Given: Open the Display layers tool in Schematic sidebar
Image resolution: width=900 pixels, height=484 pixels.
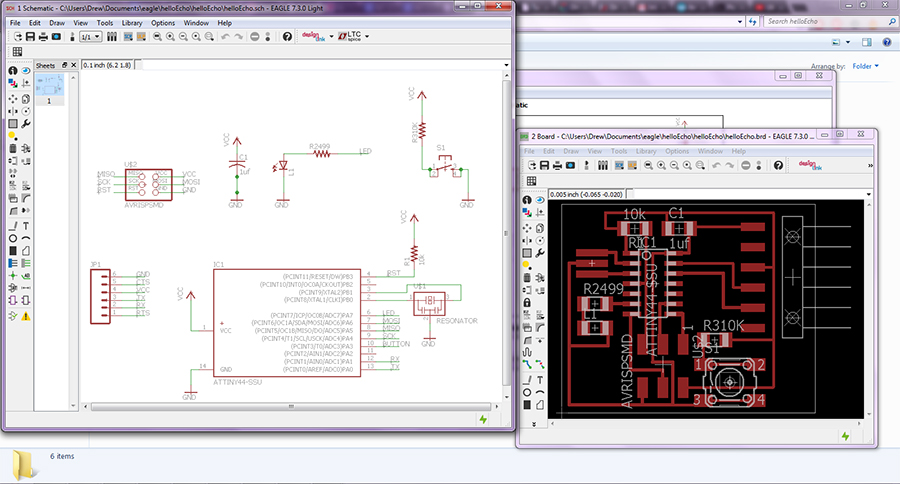Looking at the screenshot, I should click(13, 83).
